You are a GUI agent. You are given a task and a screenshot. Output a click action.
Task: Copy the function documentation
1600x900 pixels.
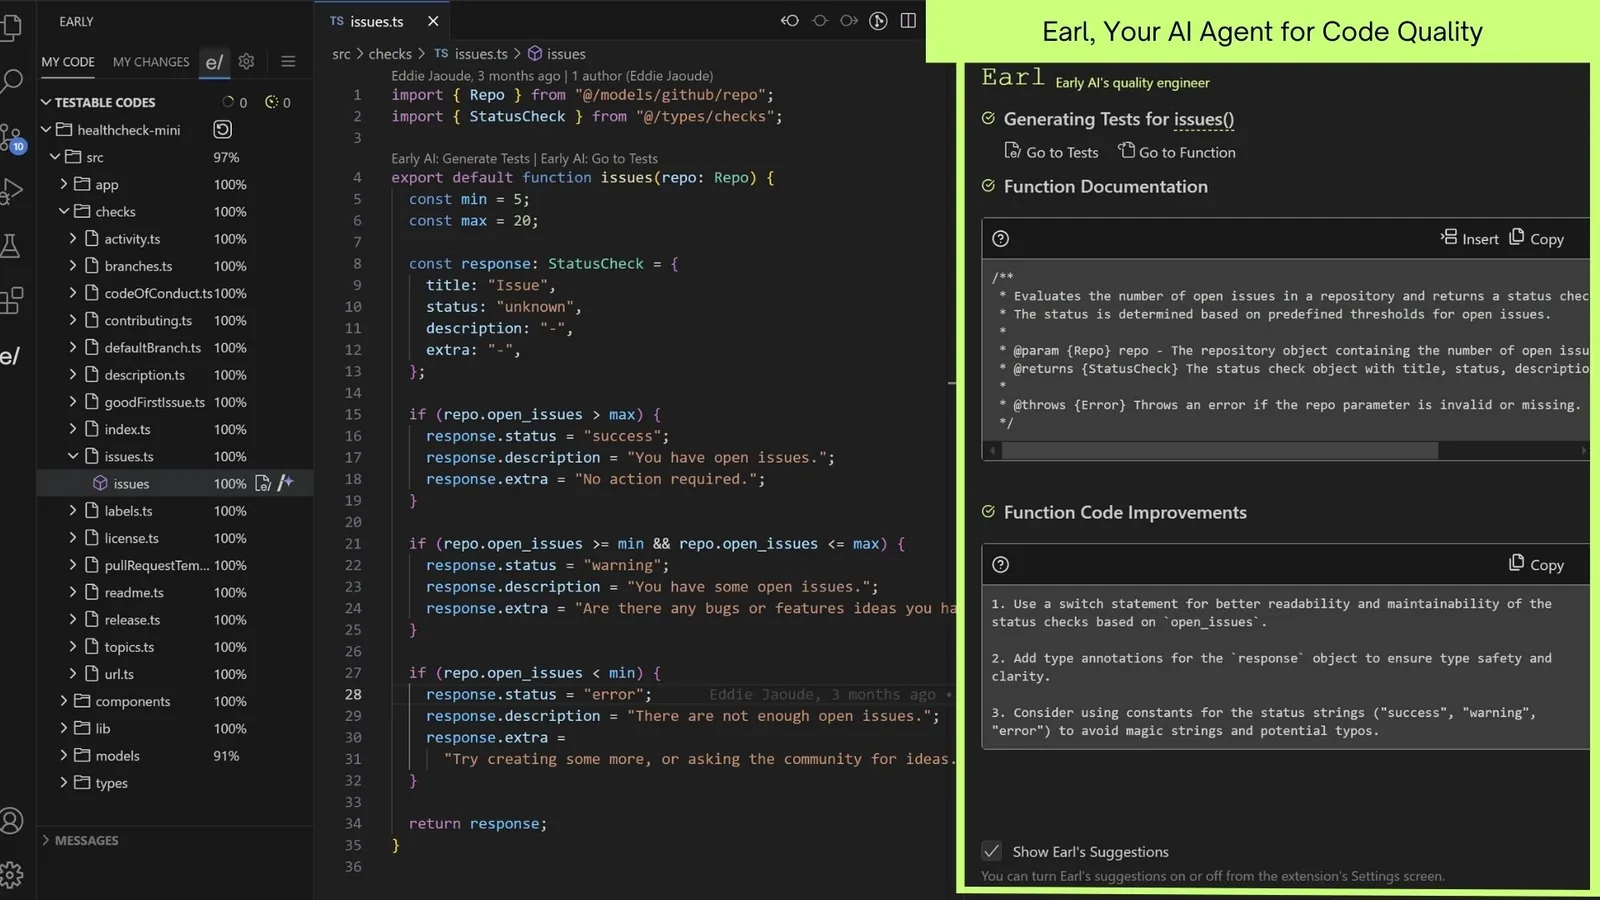coord(1536,238)
